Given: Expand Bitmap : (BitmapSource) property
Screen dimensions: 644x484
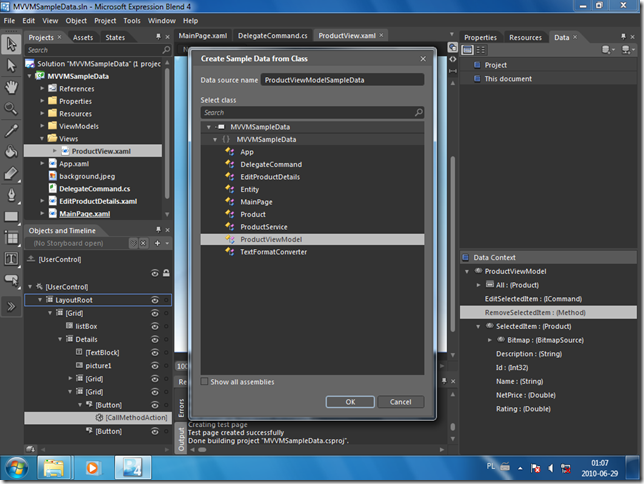Looking at the screenshot, I should 490,340.
